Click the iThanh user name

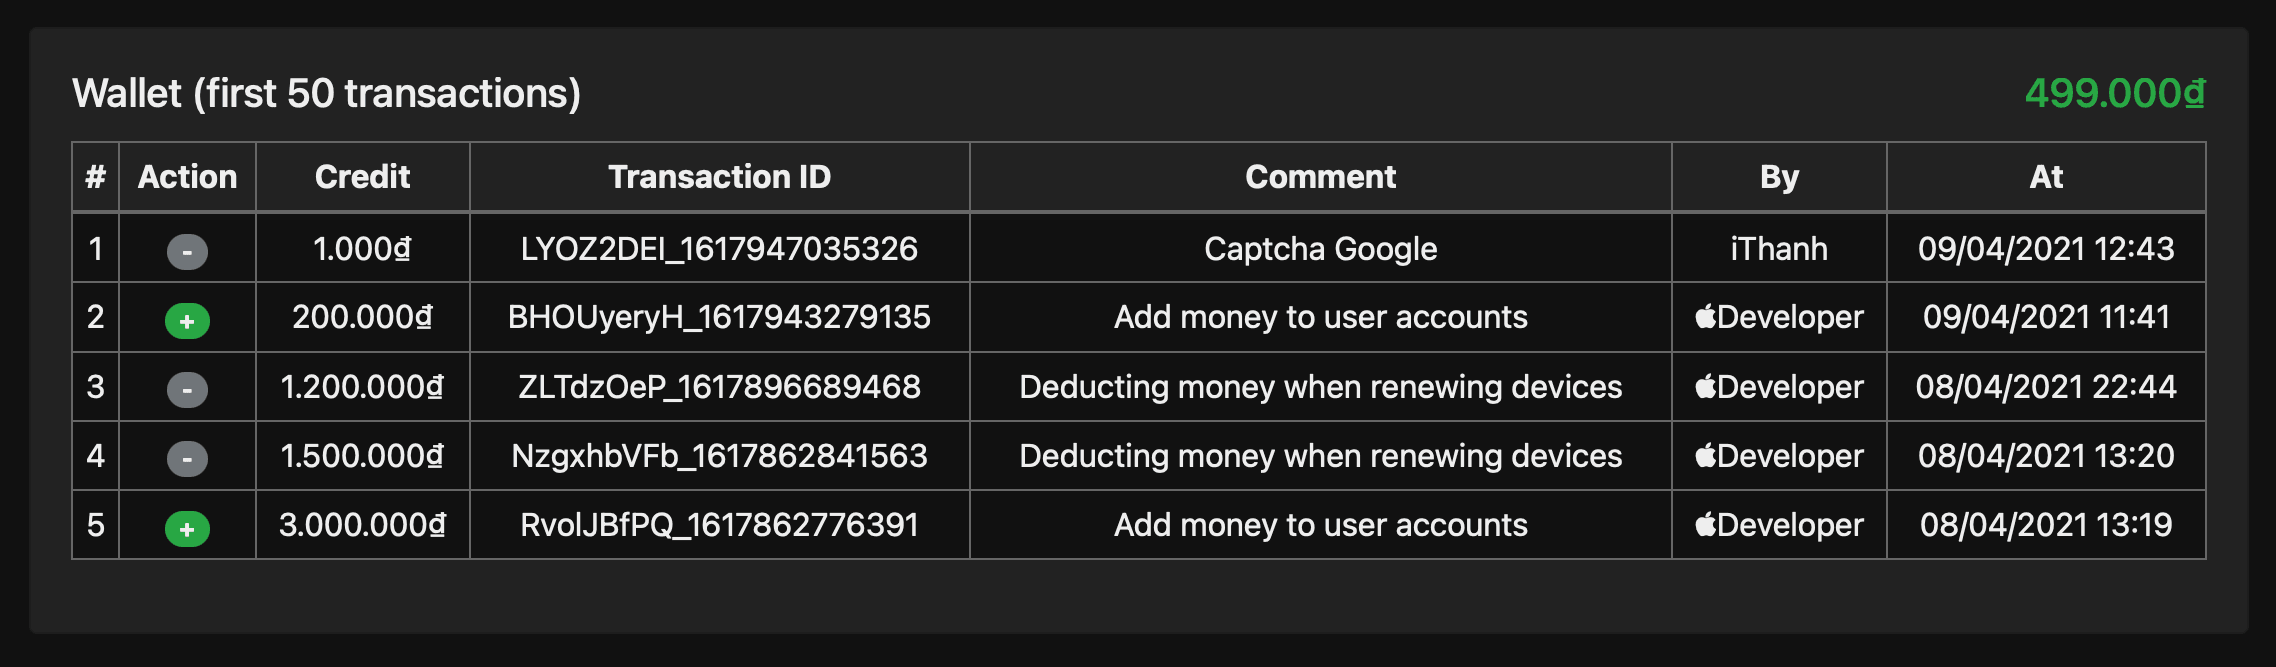1779,248
